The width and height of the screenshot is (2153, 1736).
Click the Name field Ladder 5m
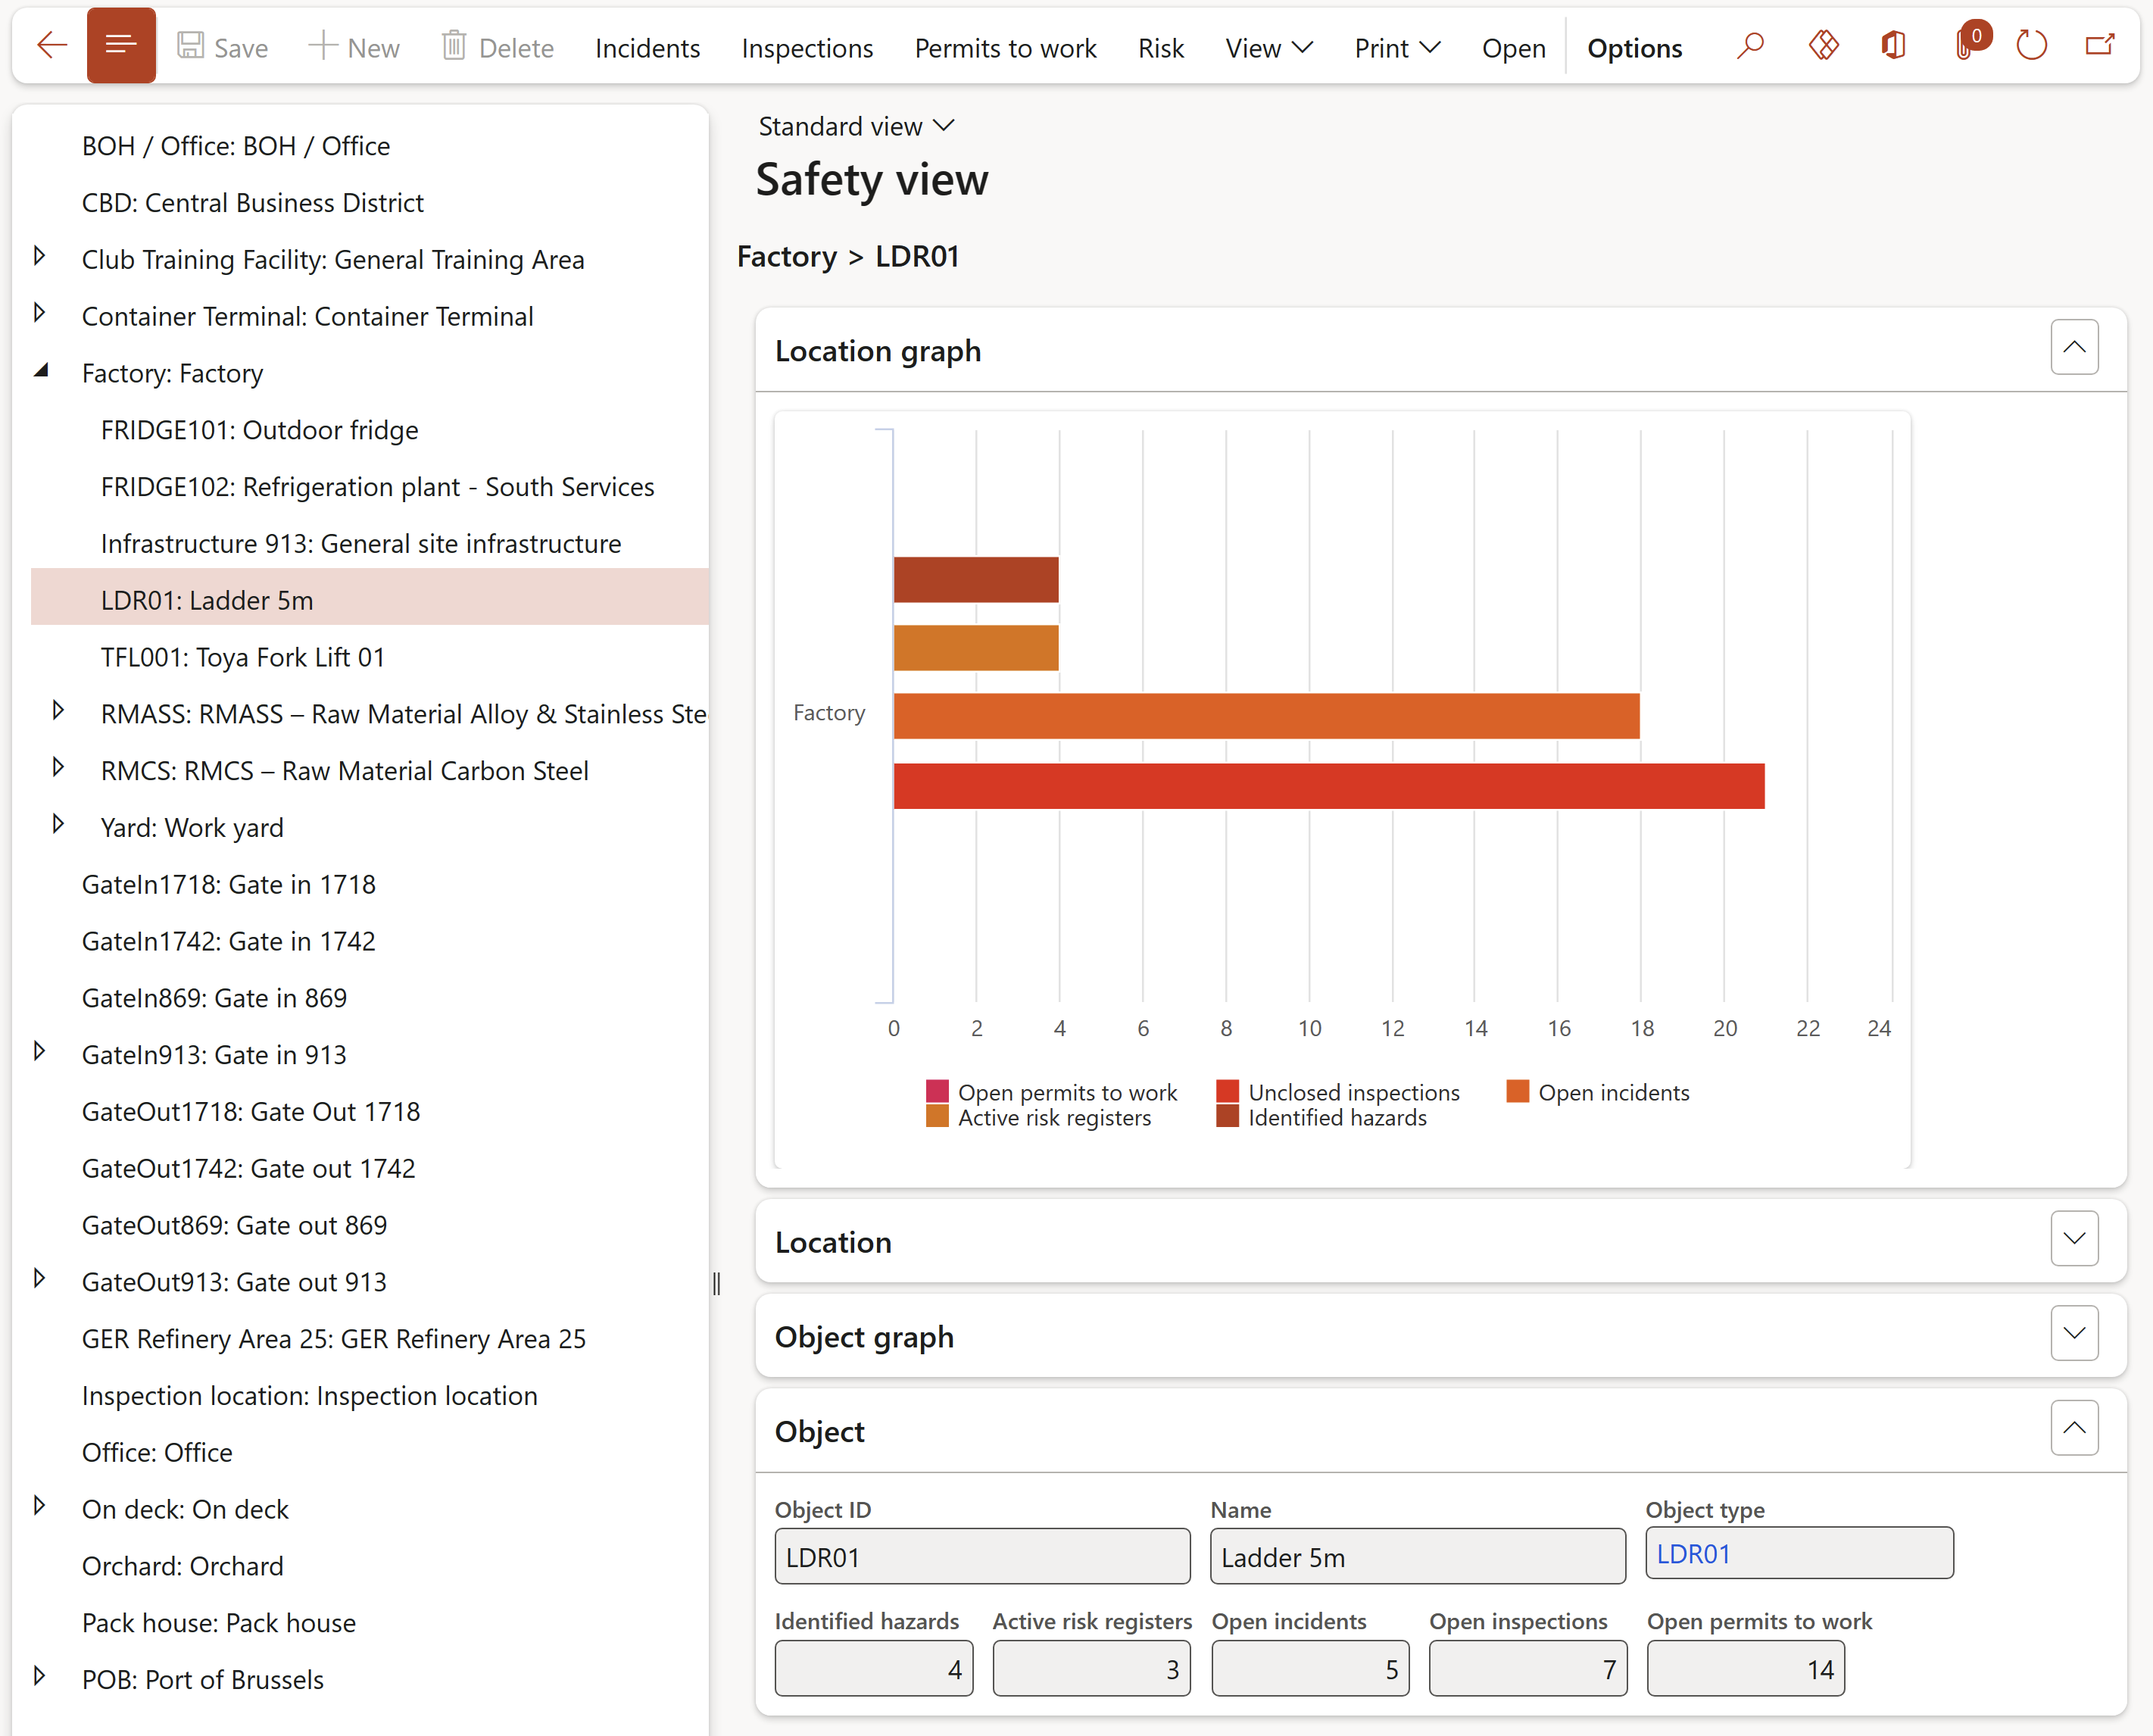(x=1417, y=1556)
